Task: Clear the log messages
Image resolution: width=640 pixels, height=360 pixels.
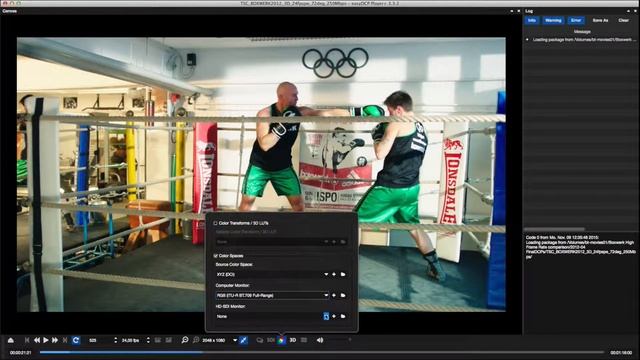Action: click(x=623, y=20)
